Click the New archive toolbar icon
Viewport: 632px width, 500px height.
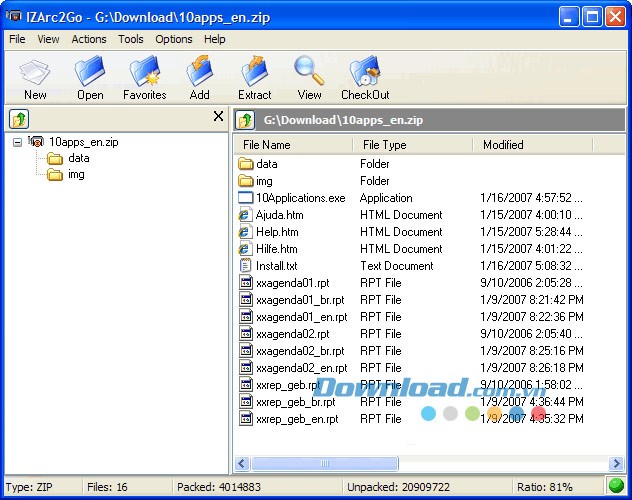(x=35, y=76)
